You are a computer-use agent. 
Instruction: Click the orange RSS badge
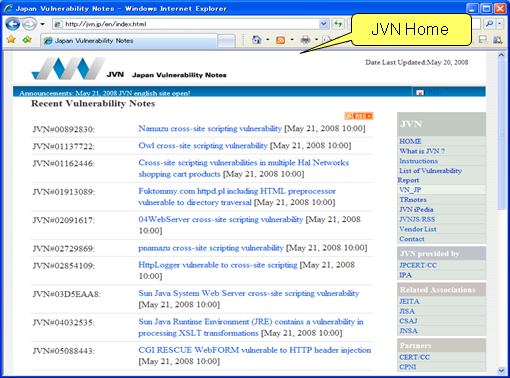359,116
